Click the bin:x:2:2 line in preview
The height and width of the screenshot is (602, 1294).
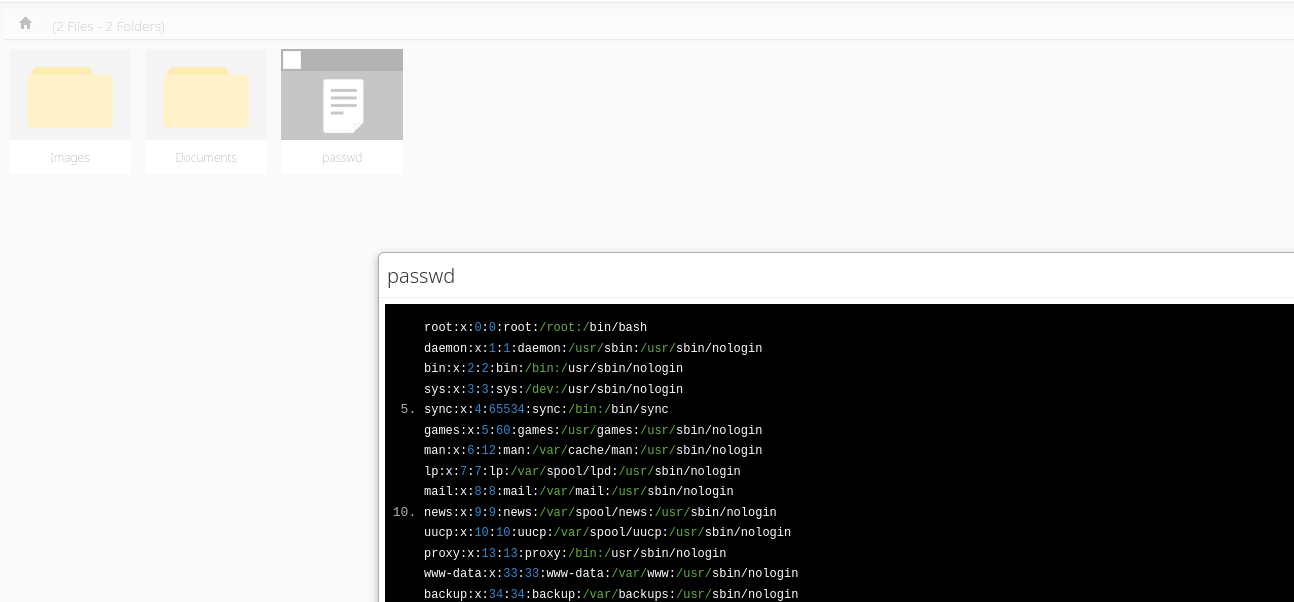(x=553, y=369)
